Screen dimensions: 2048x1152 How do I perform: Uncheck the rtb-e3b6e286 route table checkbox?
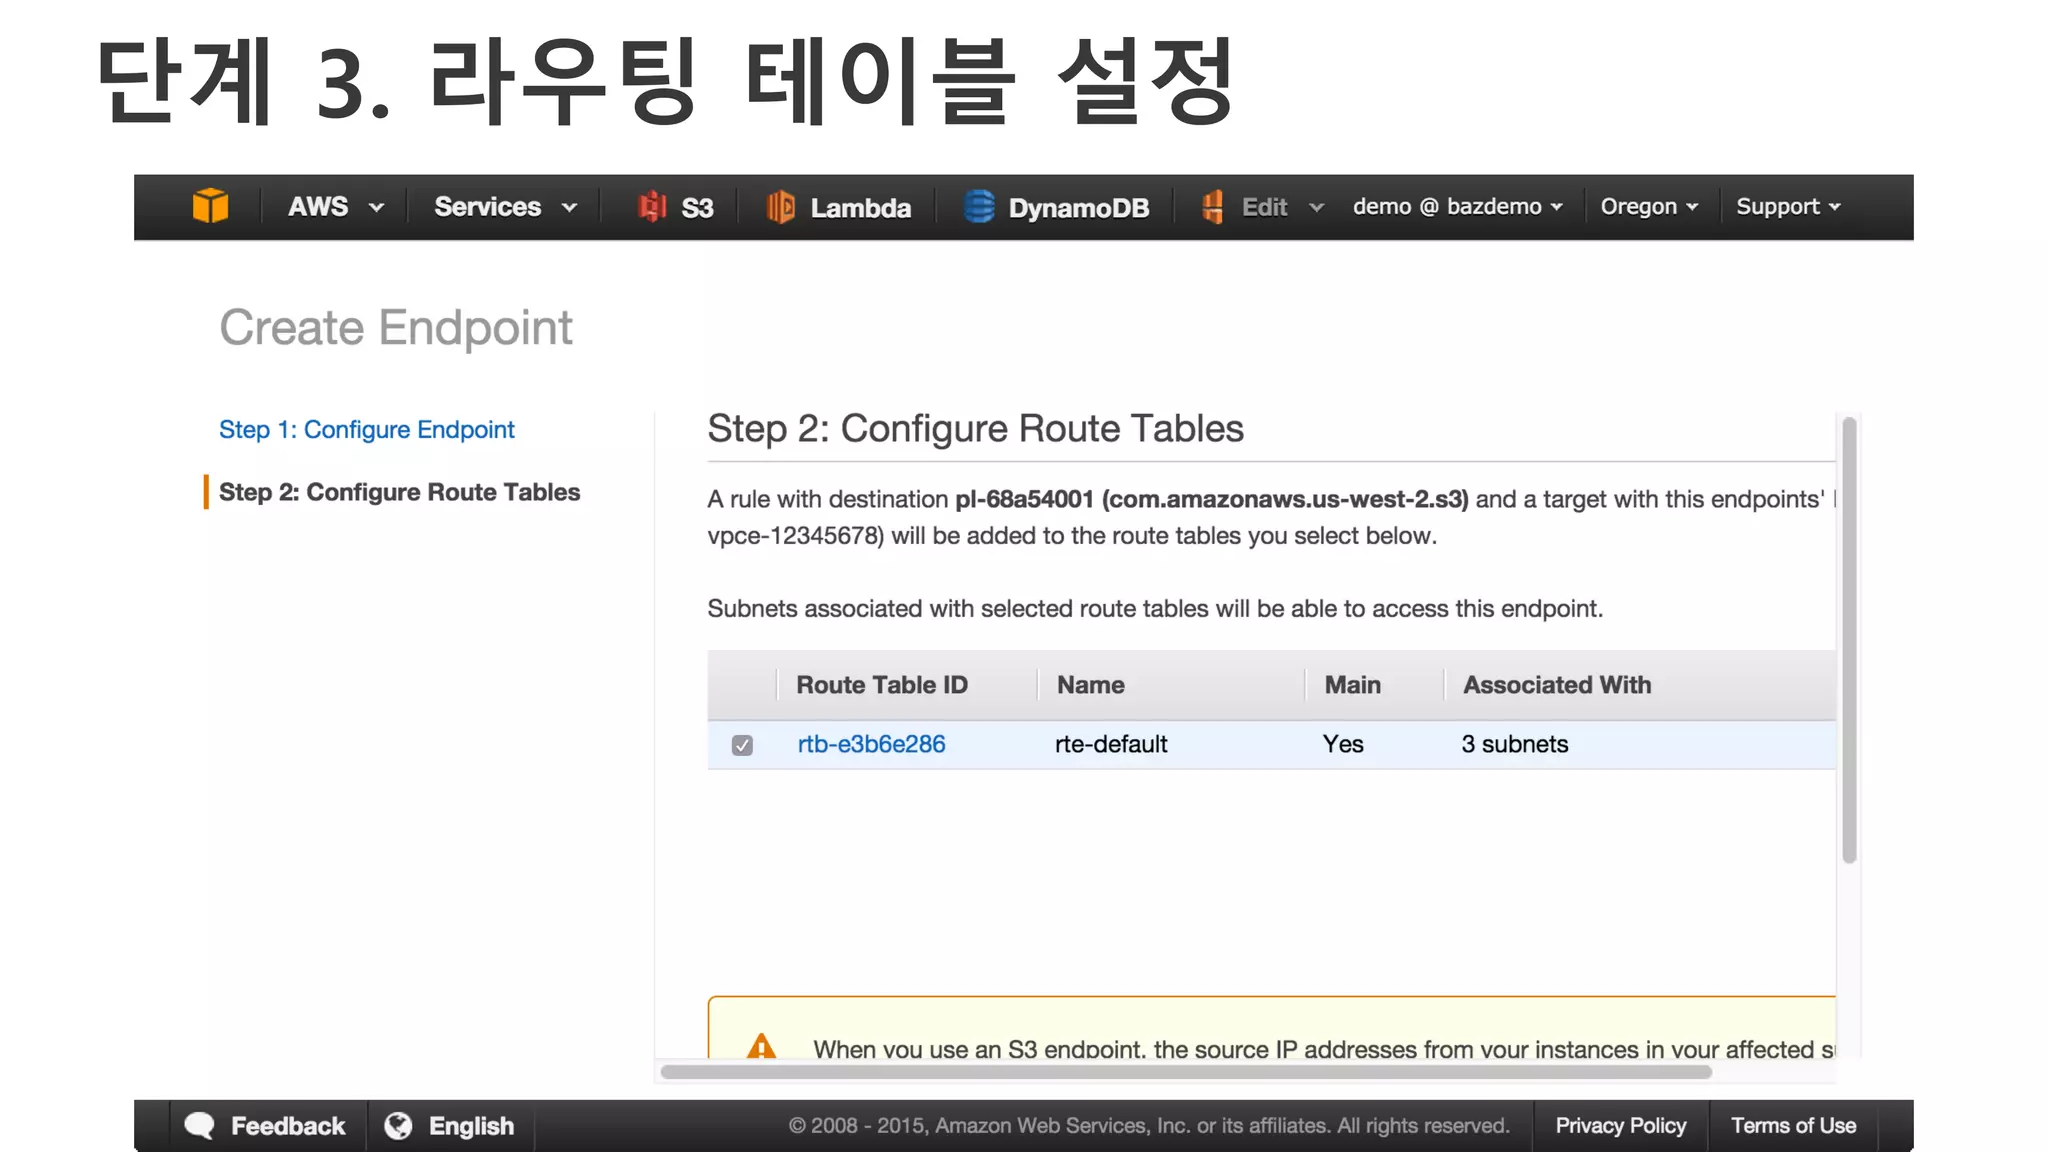click(742, 745)
